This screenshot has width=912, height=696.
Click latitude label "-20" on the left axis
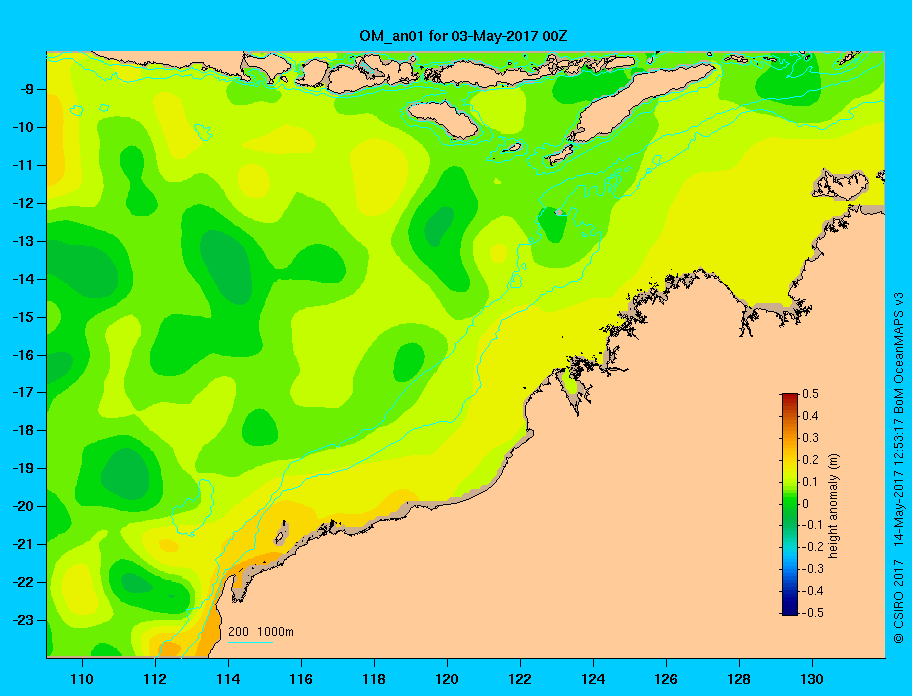coord(22,506)
